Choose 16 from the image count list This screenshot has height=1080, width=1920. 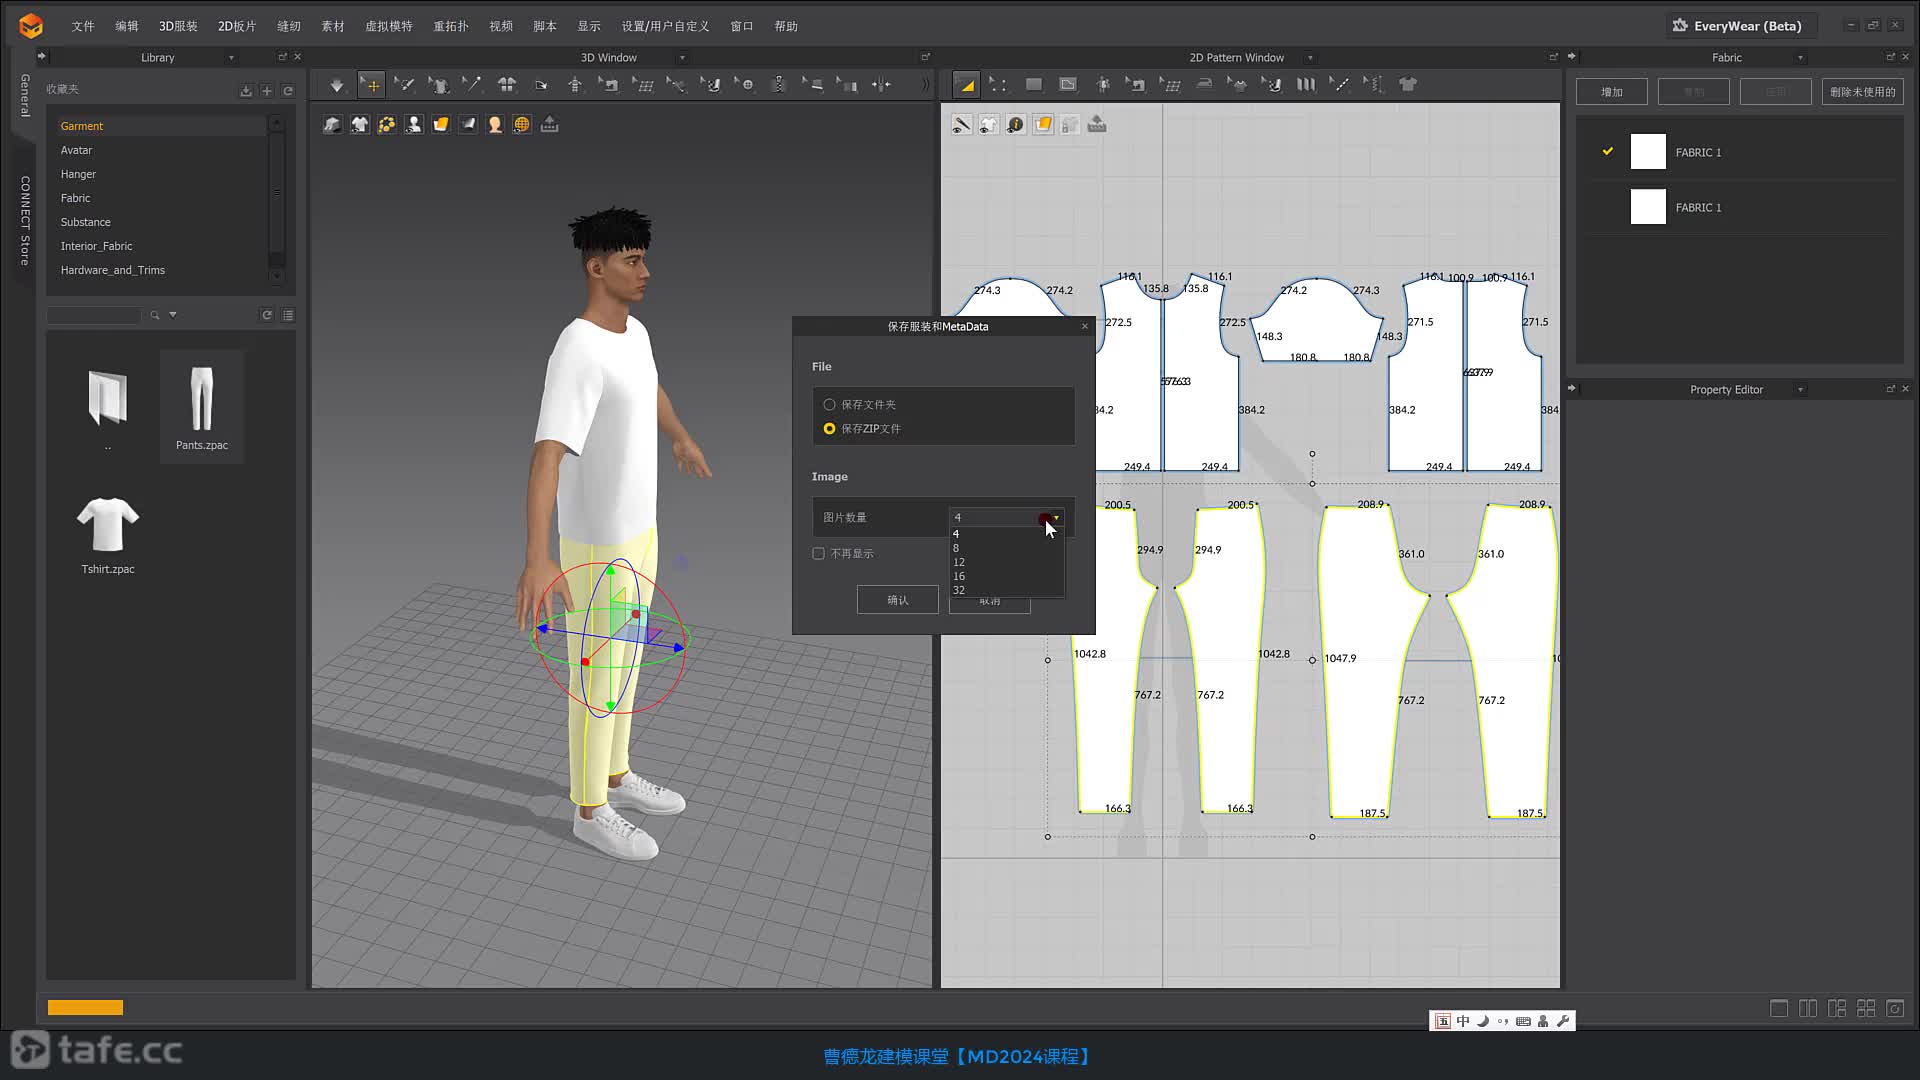pos(1006,576)
